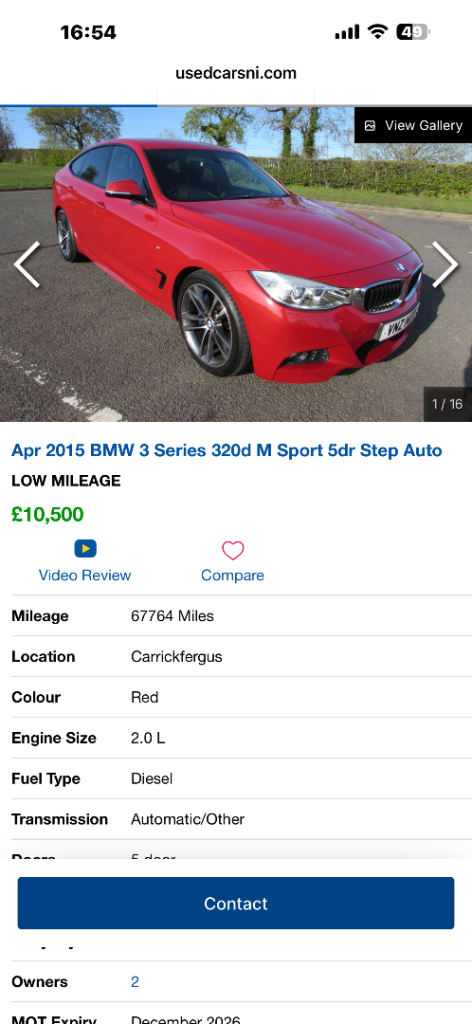Tap the Compare heart icon

(x=232, y=550)
